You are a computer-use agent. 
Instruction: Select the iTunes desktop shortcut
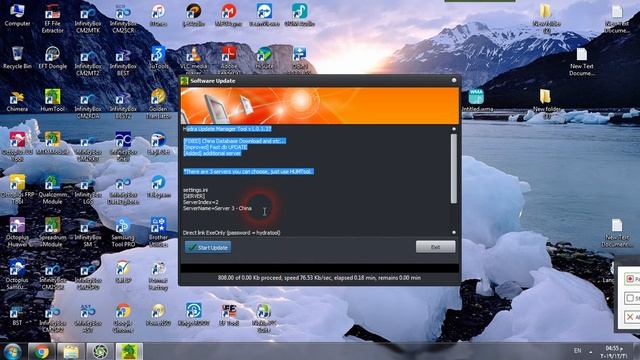point(158,16)
